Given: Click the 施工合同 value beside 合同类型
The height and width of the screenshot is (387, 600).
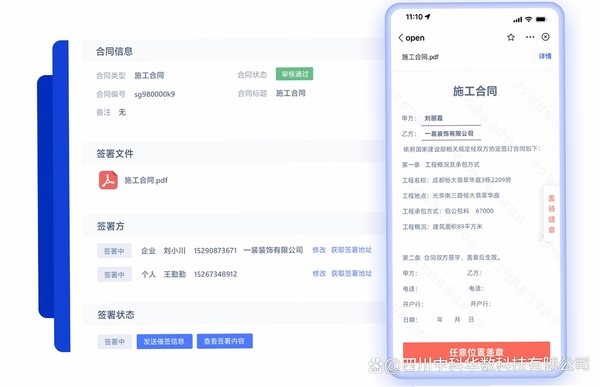Looking at the screenshot, I should click(x=149, y=75).
